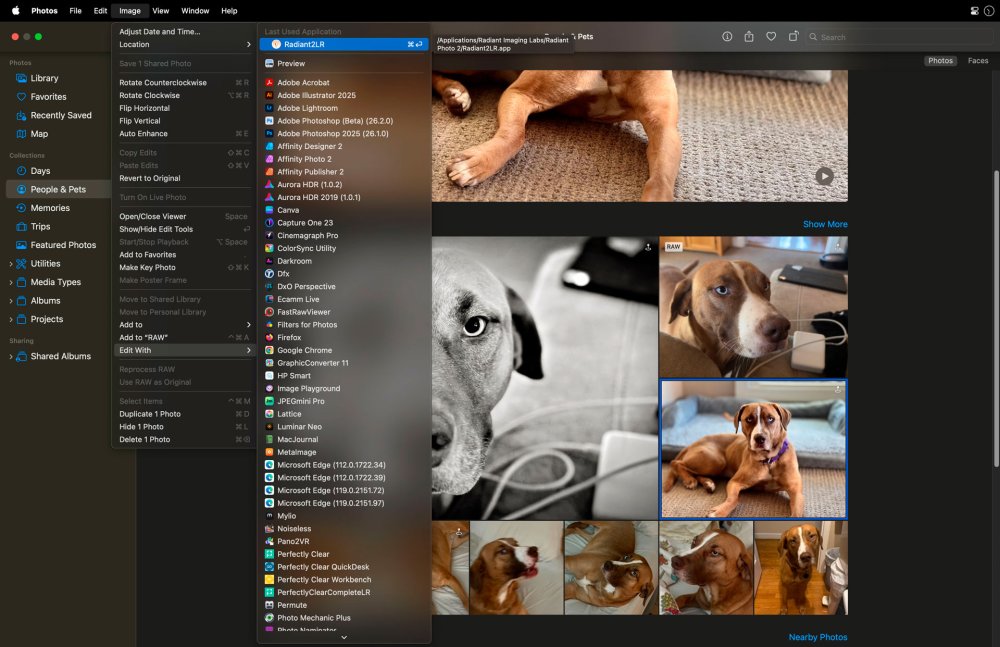Click the Info button in toolbar

pyautogui.click(x=727, y=37)
